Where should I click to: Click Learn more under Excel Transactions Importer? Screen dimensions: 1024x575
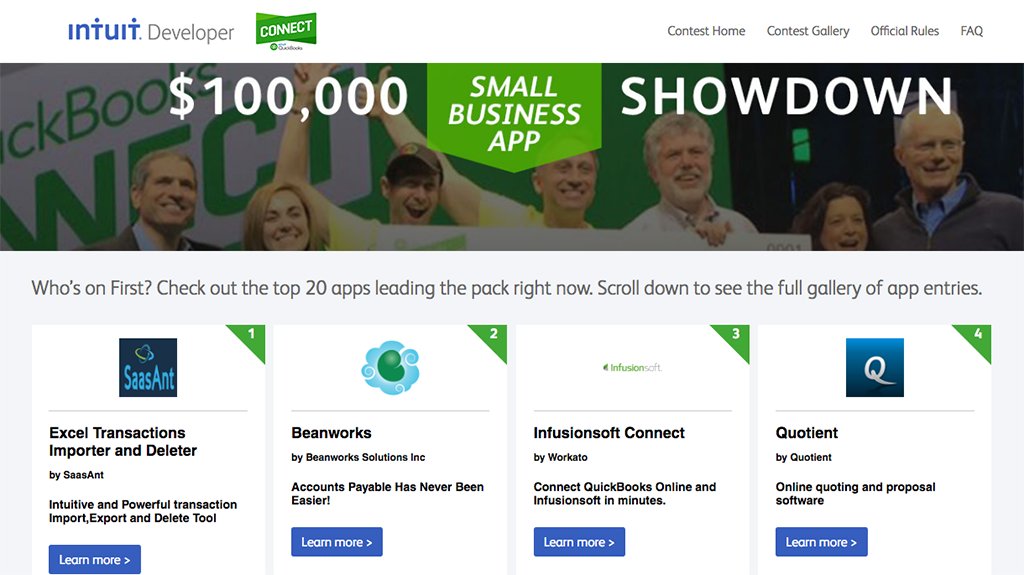[95, 559]
